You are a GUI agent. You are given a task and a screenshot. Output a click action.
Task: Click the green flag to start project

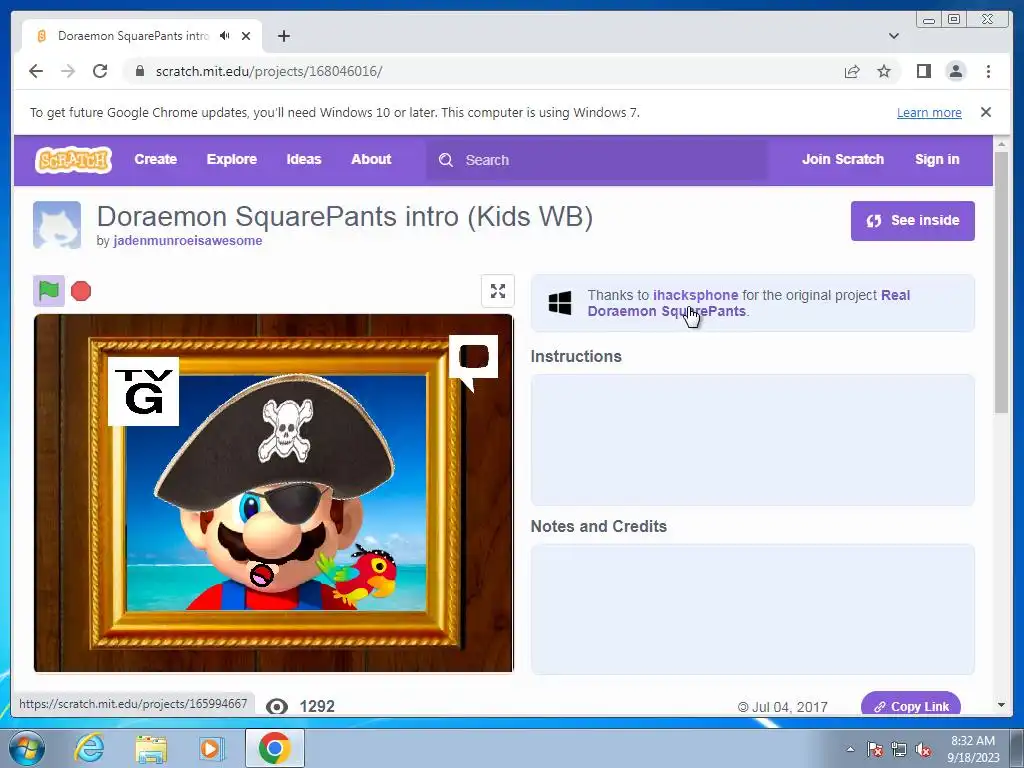[49, 291]
